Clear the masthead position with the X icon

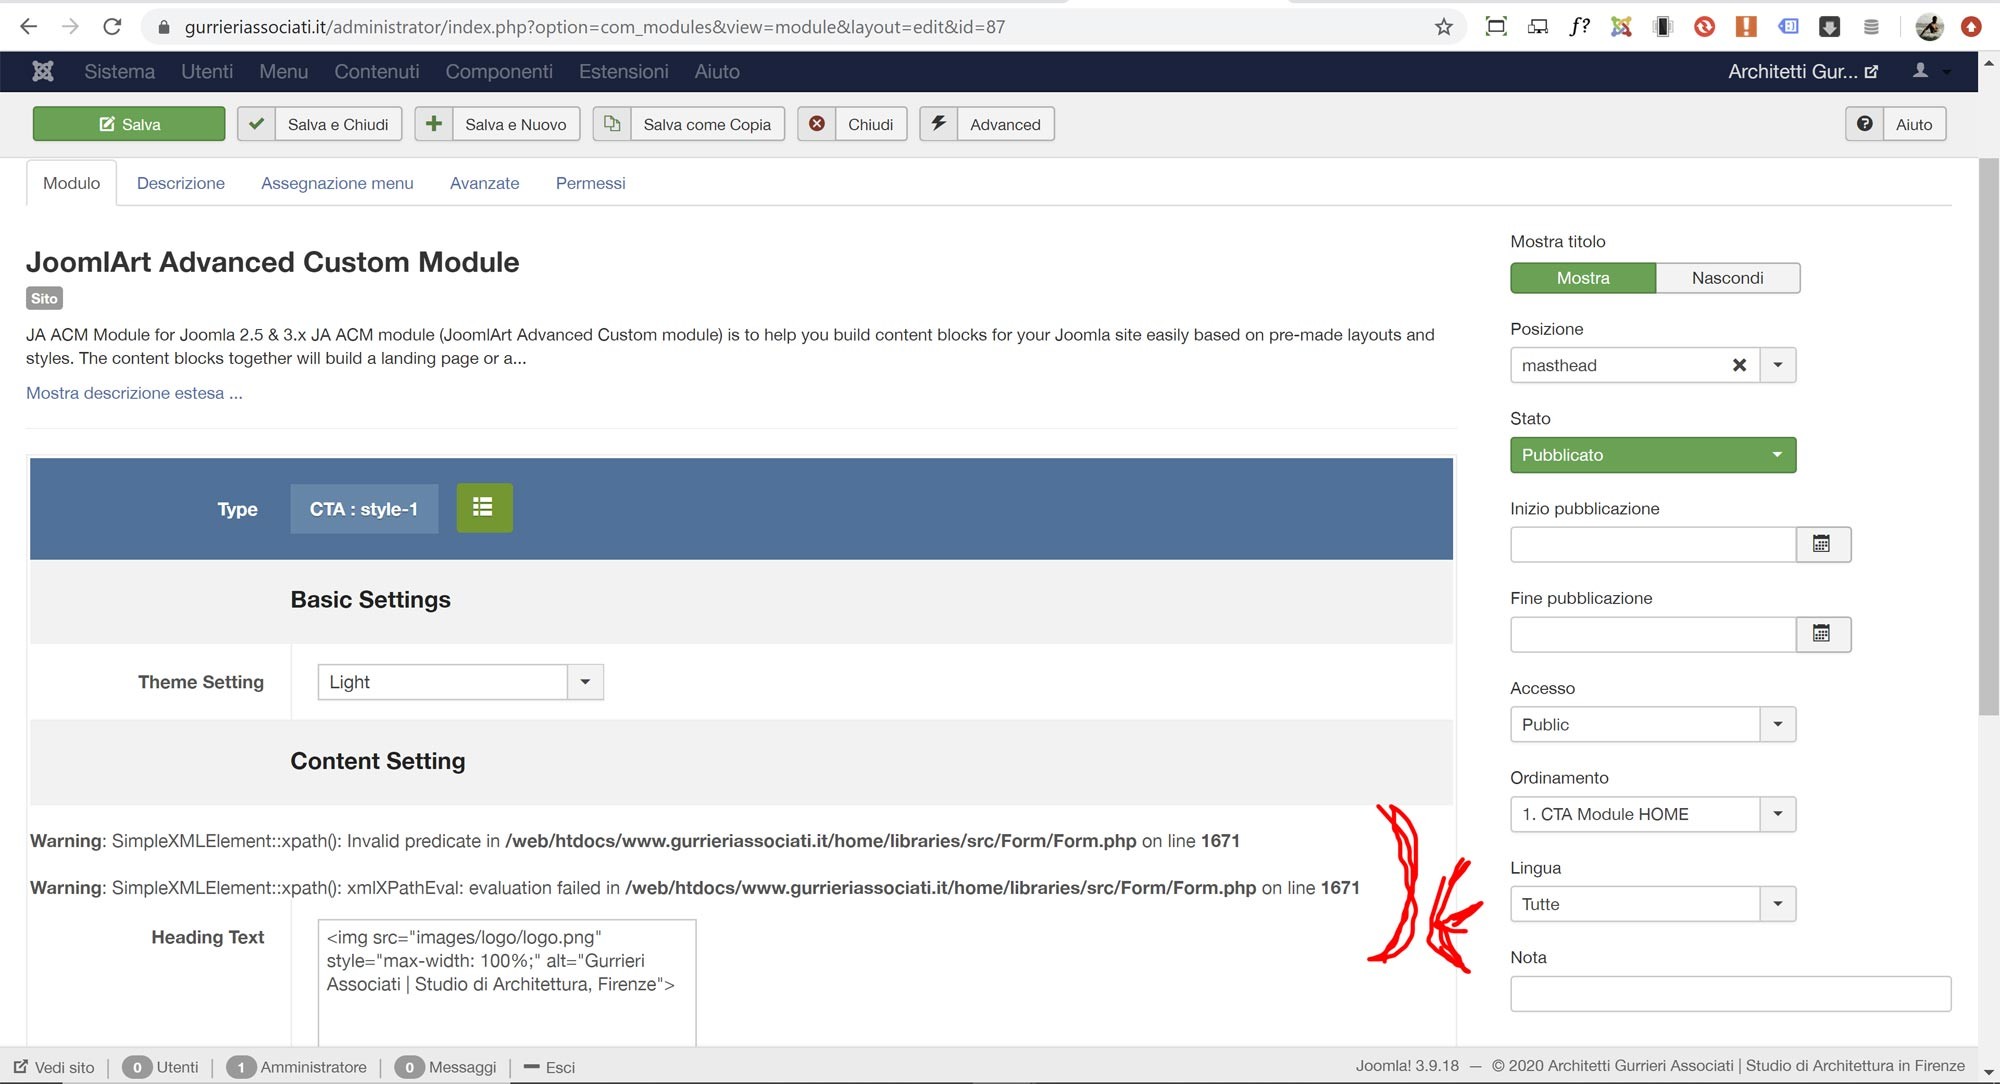(1739, 365)
